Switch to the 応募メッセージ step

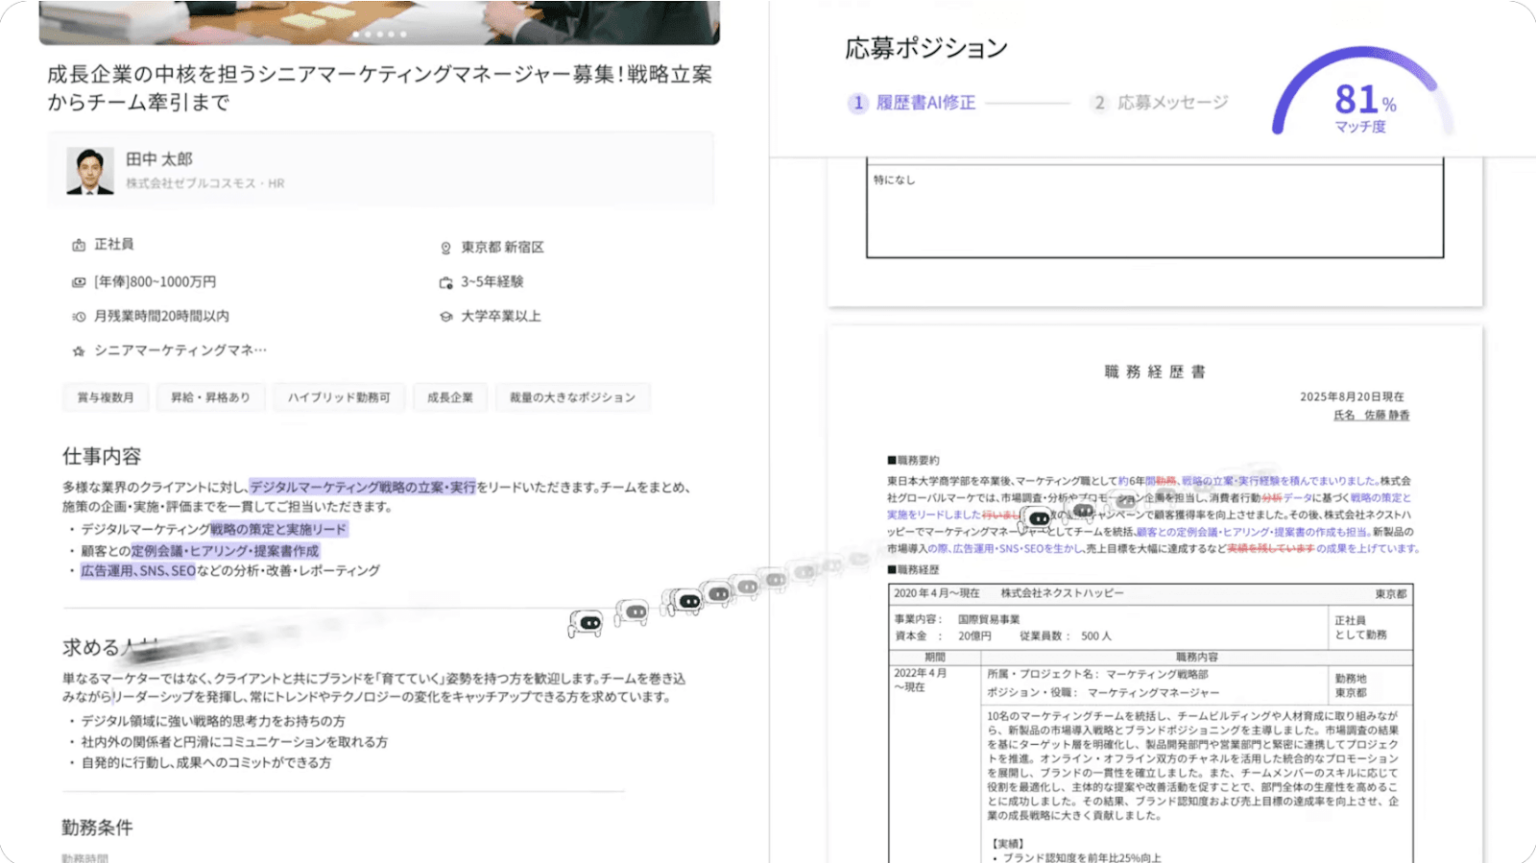click(1160, 103)
